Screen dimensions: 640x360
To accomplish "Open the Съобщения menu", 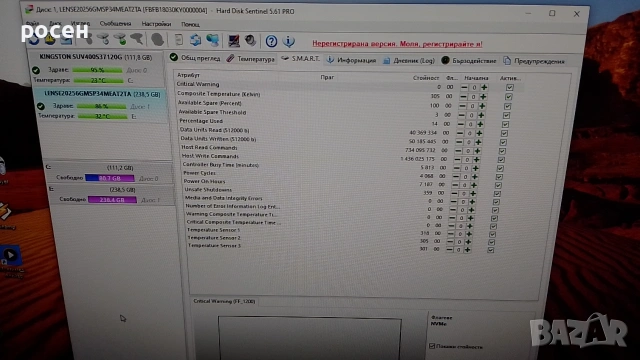I will pyautogui.click(x=116, y=24).
